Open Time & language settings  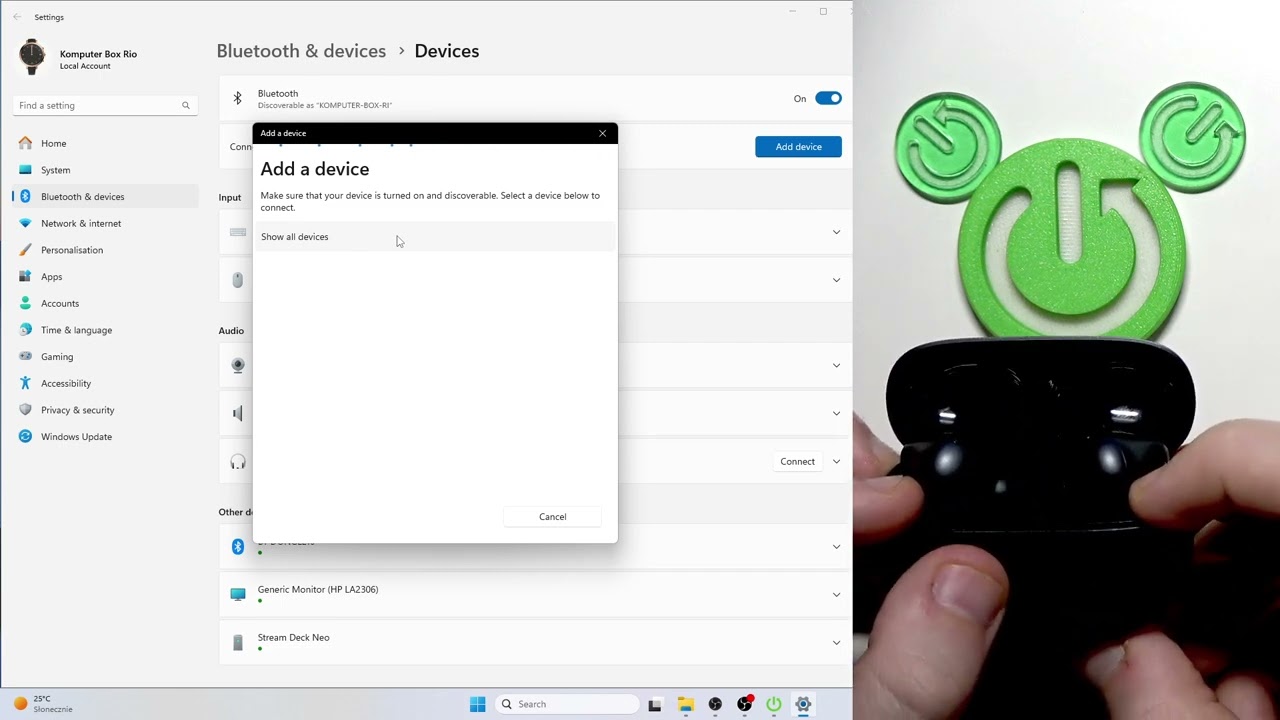[105, 330]
